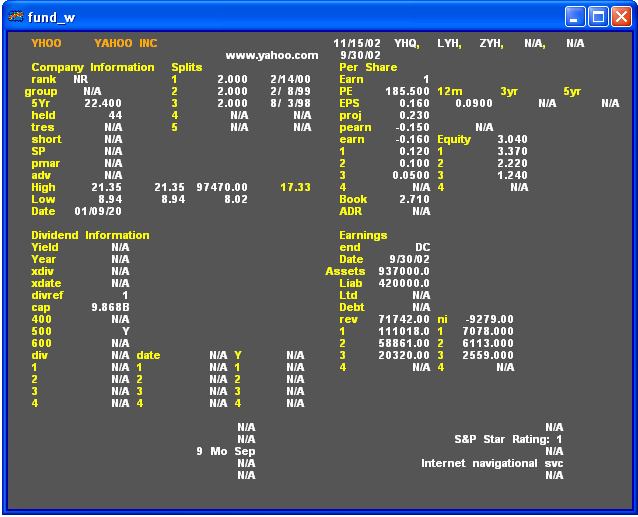Click the 5Yr value 22.400
Screen dimensions: 638x517
(103, 103)
